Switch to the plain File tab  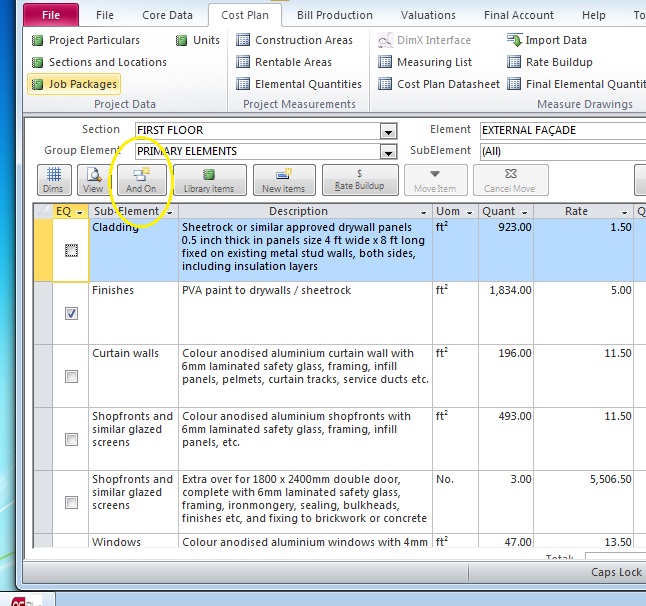105,15
